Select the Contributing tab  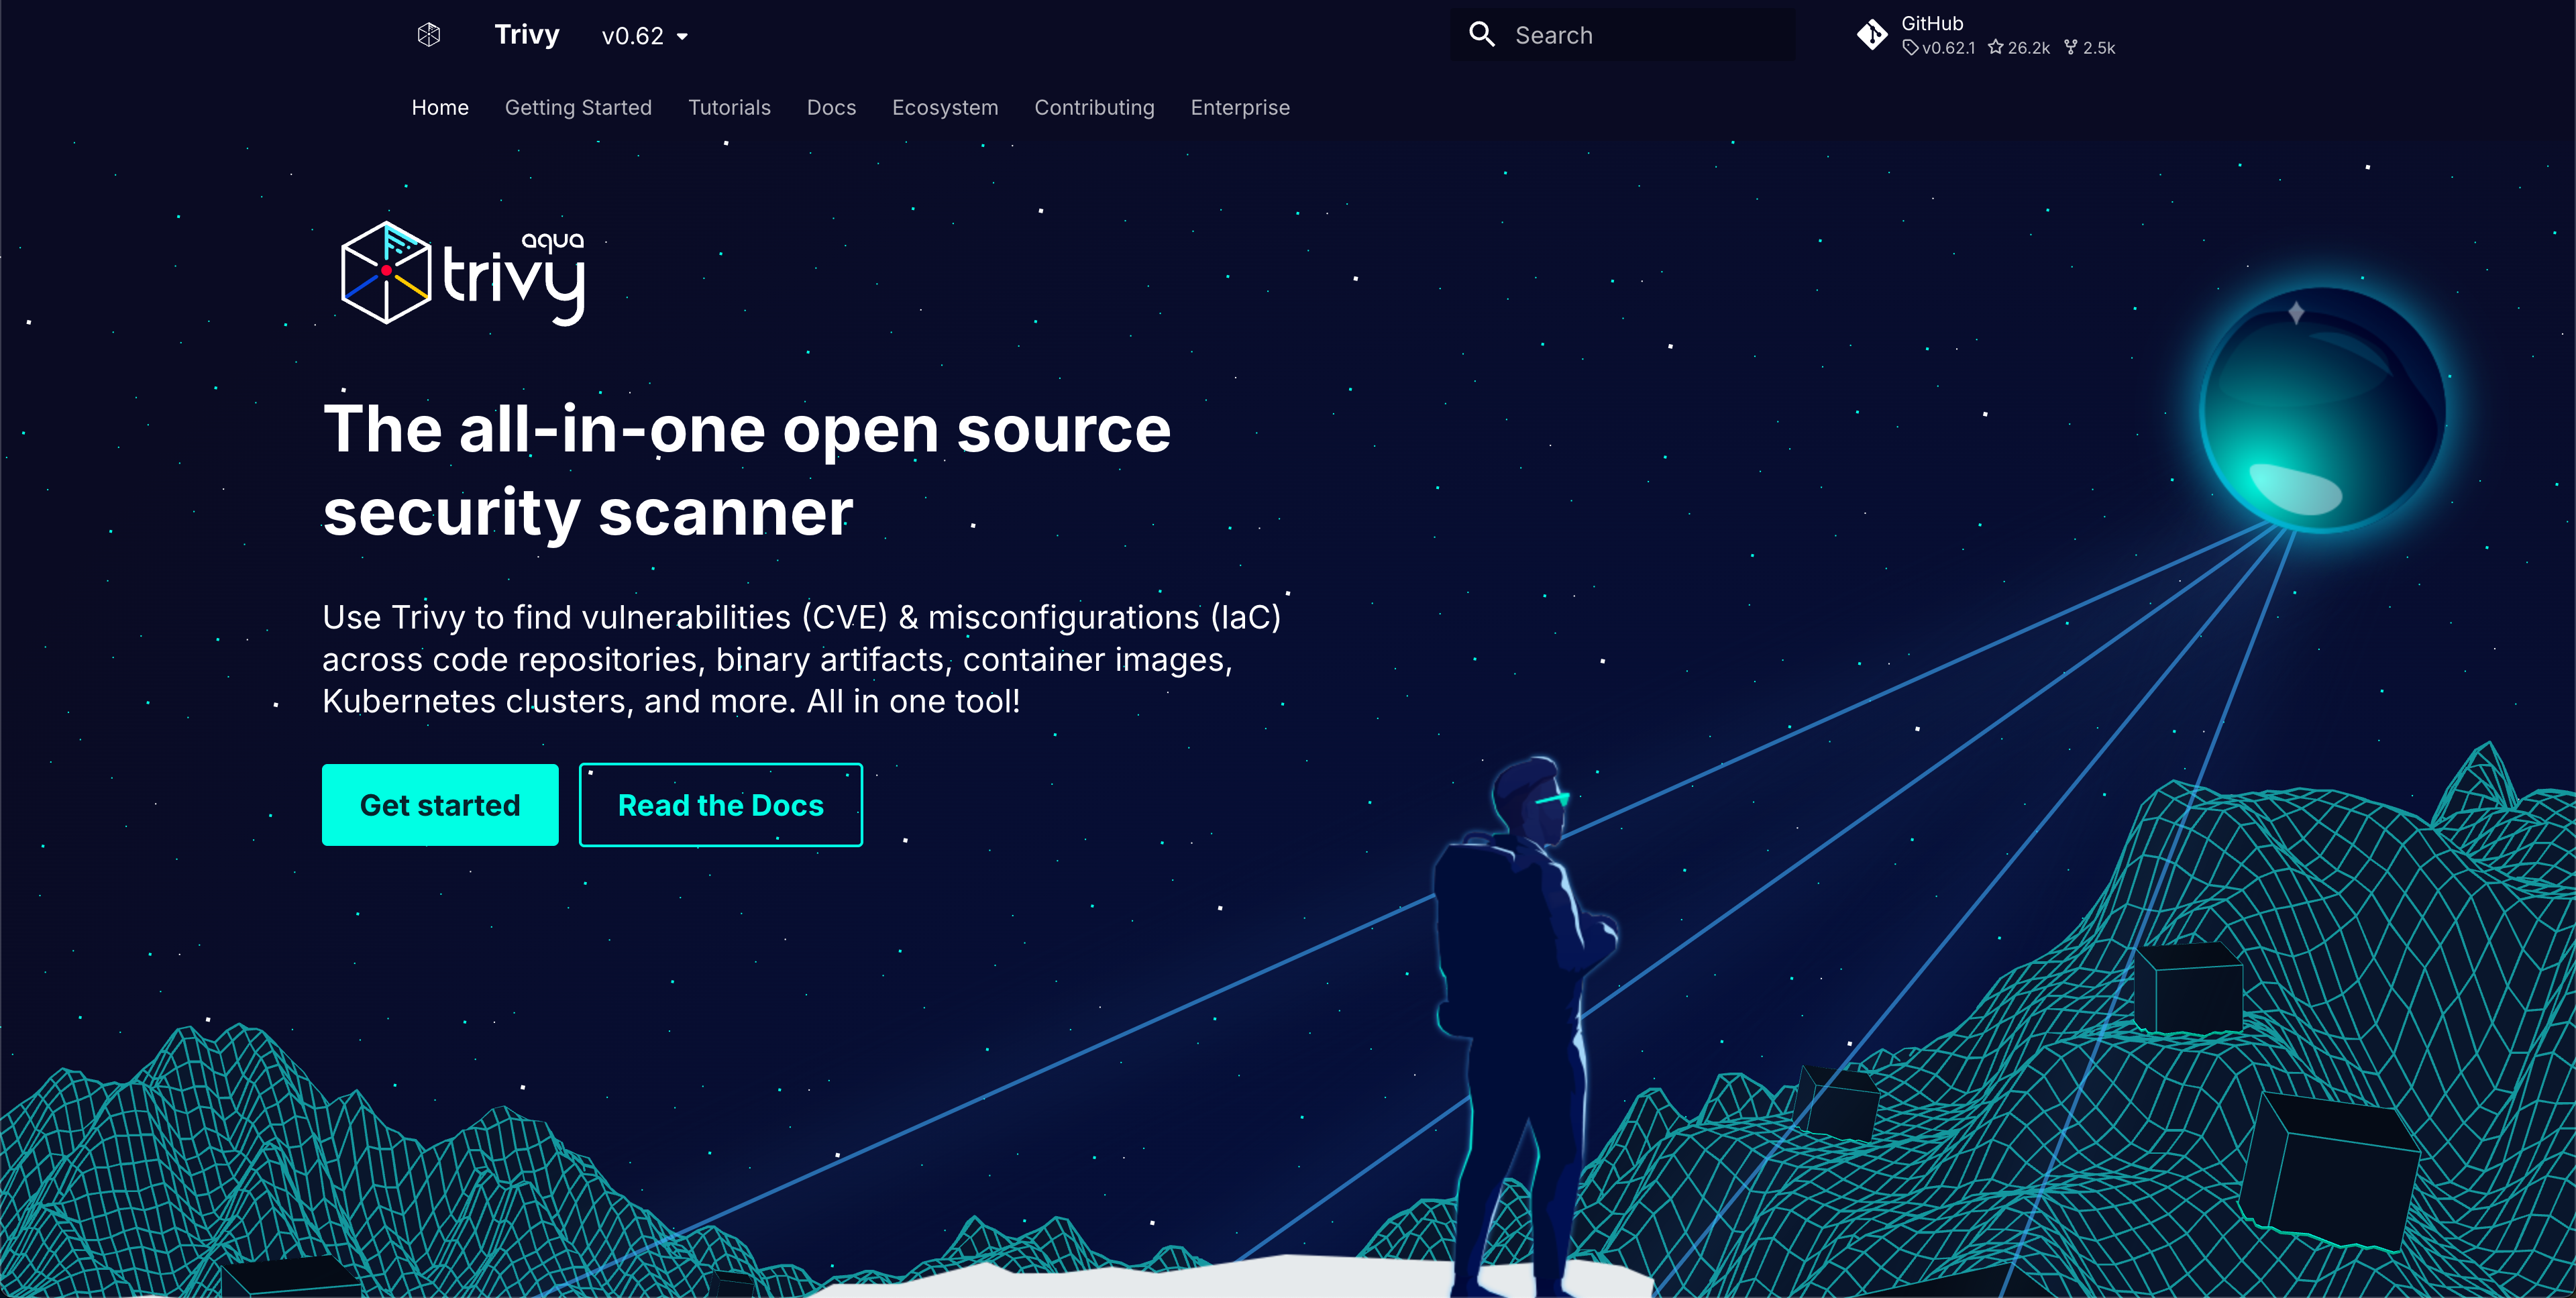coord(1094,108)
